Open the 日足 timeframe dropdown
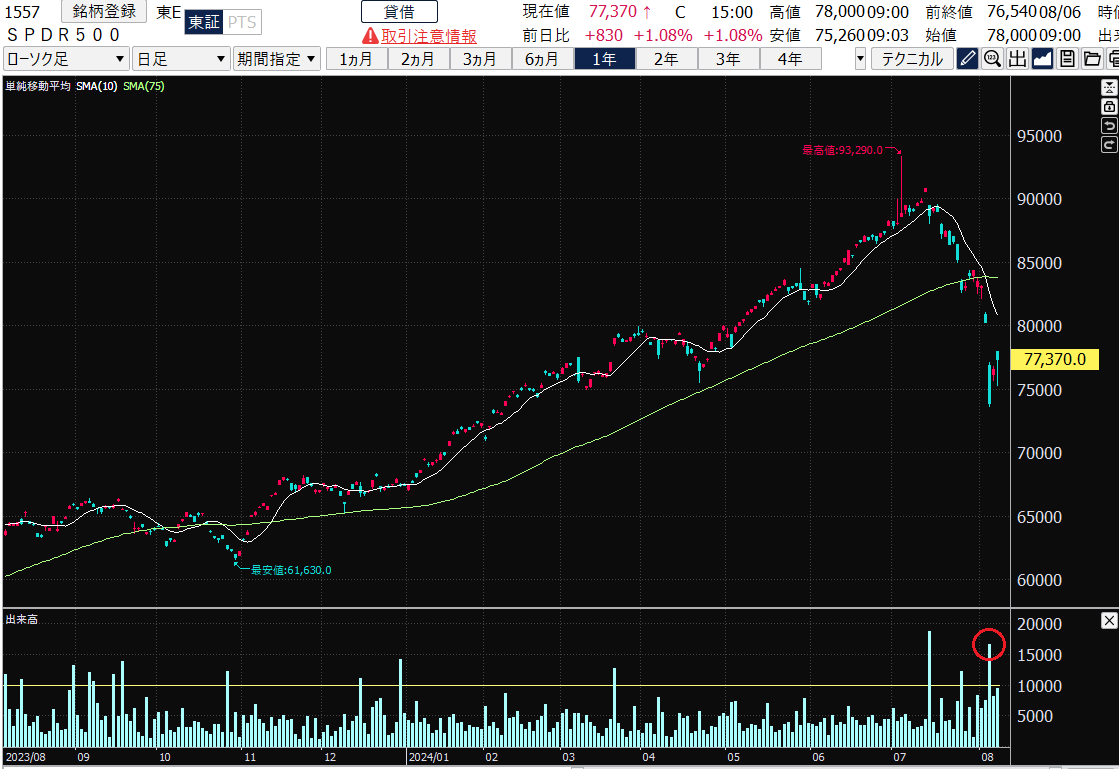Viewport: 1119px width, 769px height. point(181,58)
